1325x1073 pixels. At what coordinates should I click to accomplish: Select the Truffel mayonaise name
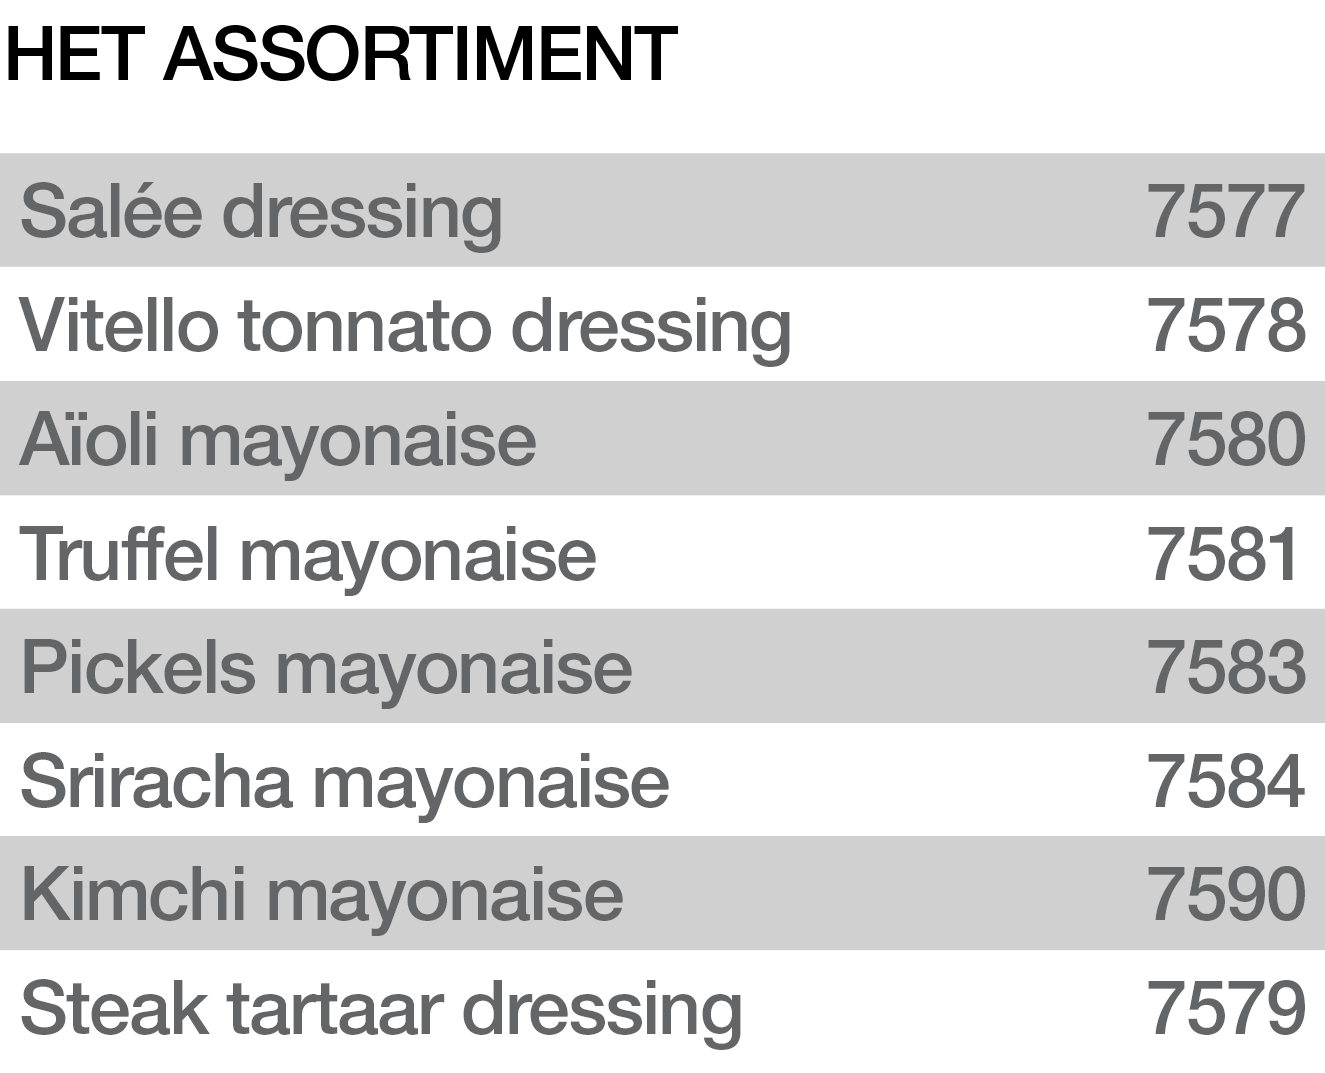pos(308,554)
